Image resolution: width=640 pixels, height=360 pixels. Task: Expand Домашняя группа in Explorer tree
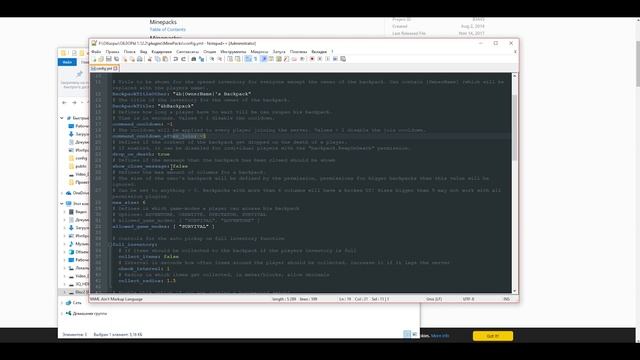[62, 313]
